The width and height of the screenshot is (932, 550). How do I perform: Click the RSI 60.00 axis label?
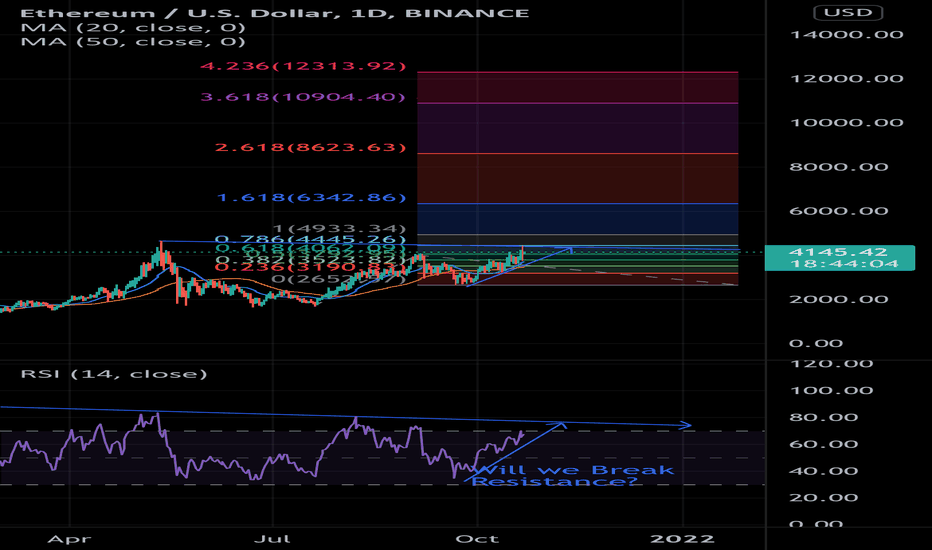click(x=824, y=444)
